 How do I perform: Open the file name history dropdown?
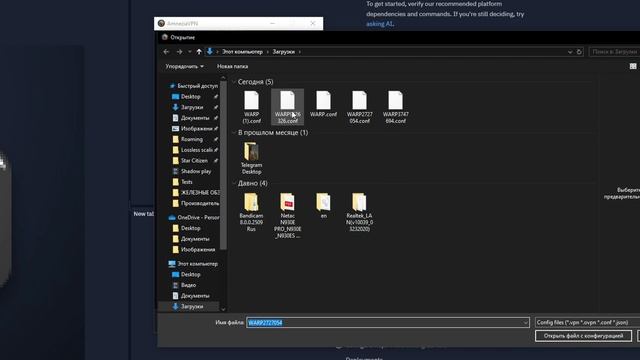coord(525,322)
